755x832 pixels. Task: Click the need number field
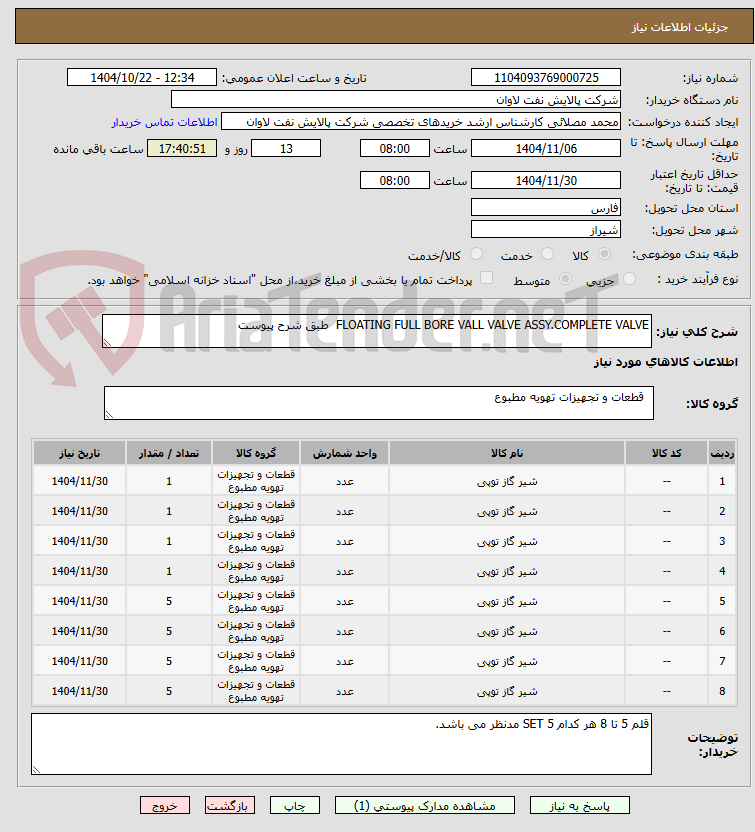(x=545, y=77)
